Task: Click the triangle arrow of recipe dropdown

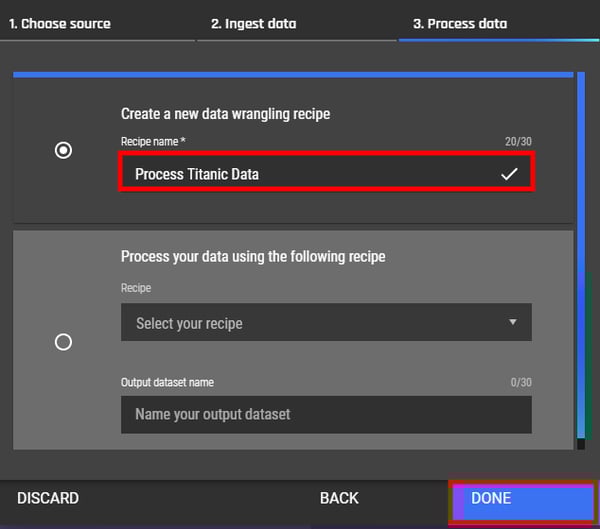Action: pos(513,322)
